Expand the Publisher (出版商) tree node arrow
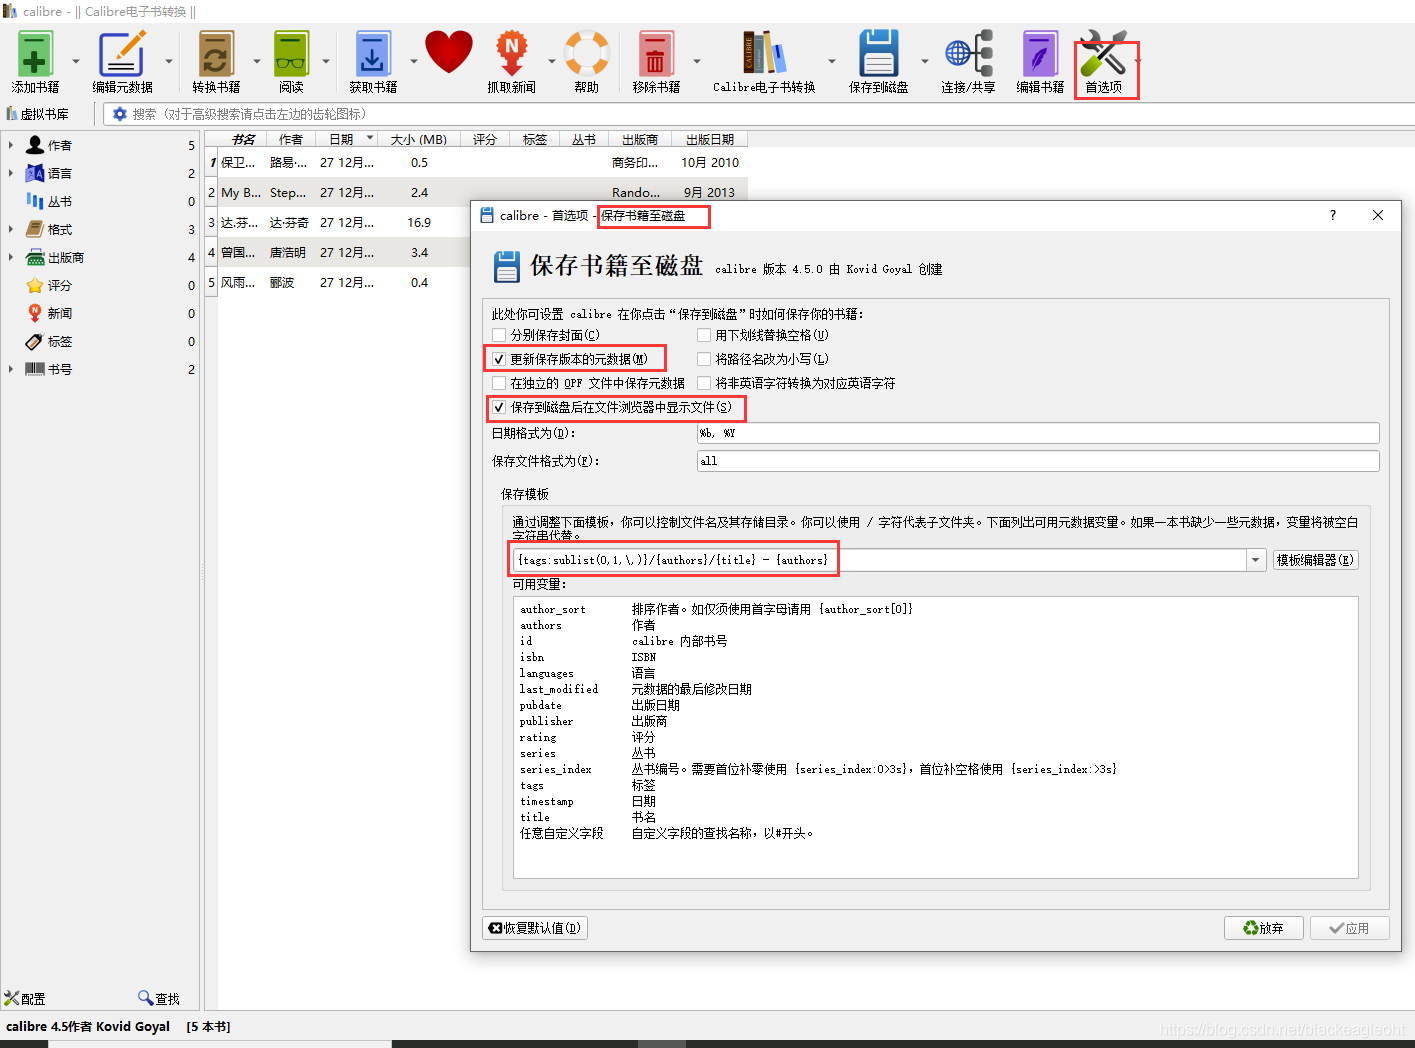This screenshot has height=1048, width=1415. click(x=11, y=257)
